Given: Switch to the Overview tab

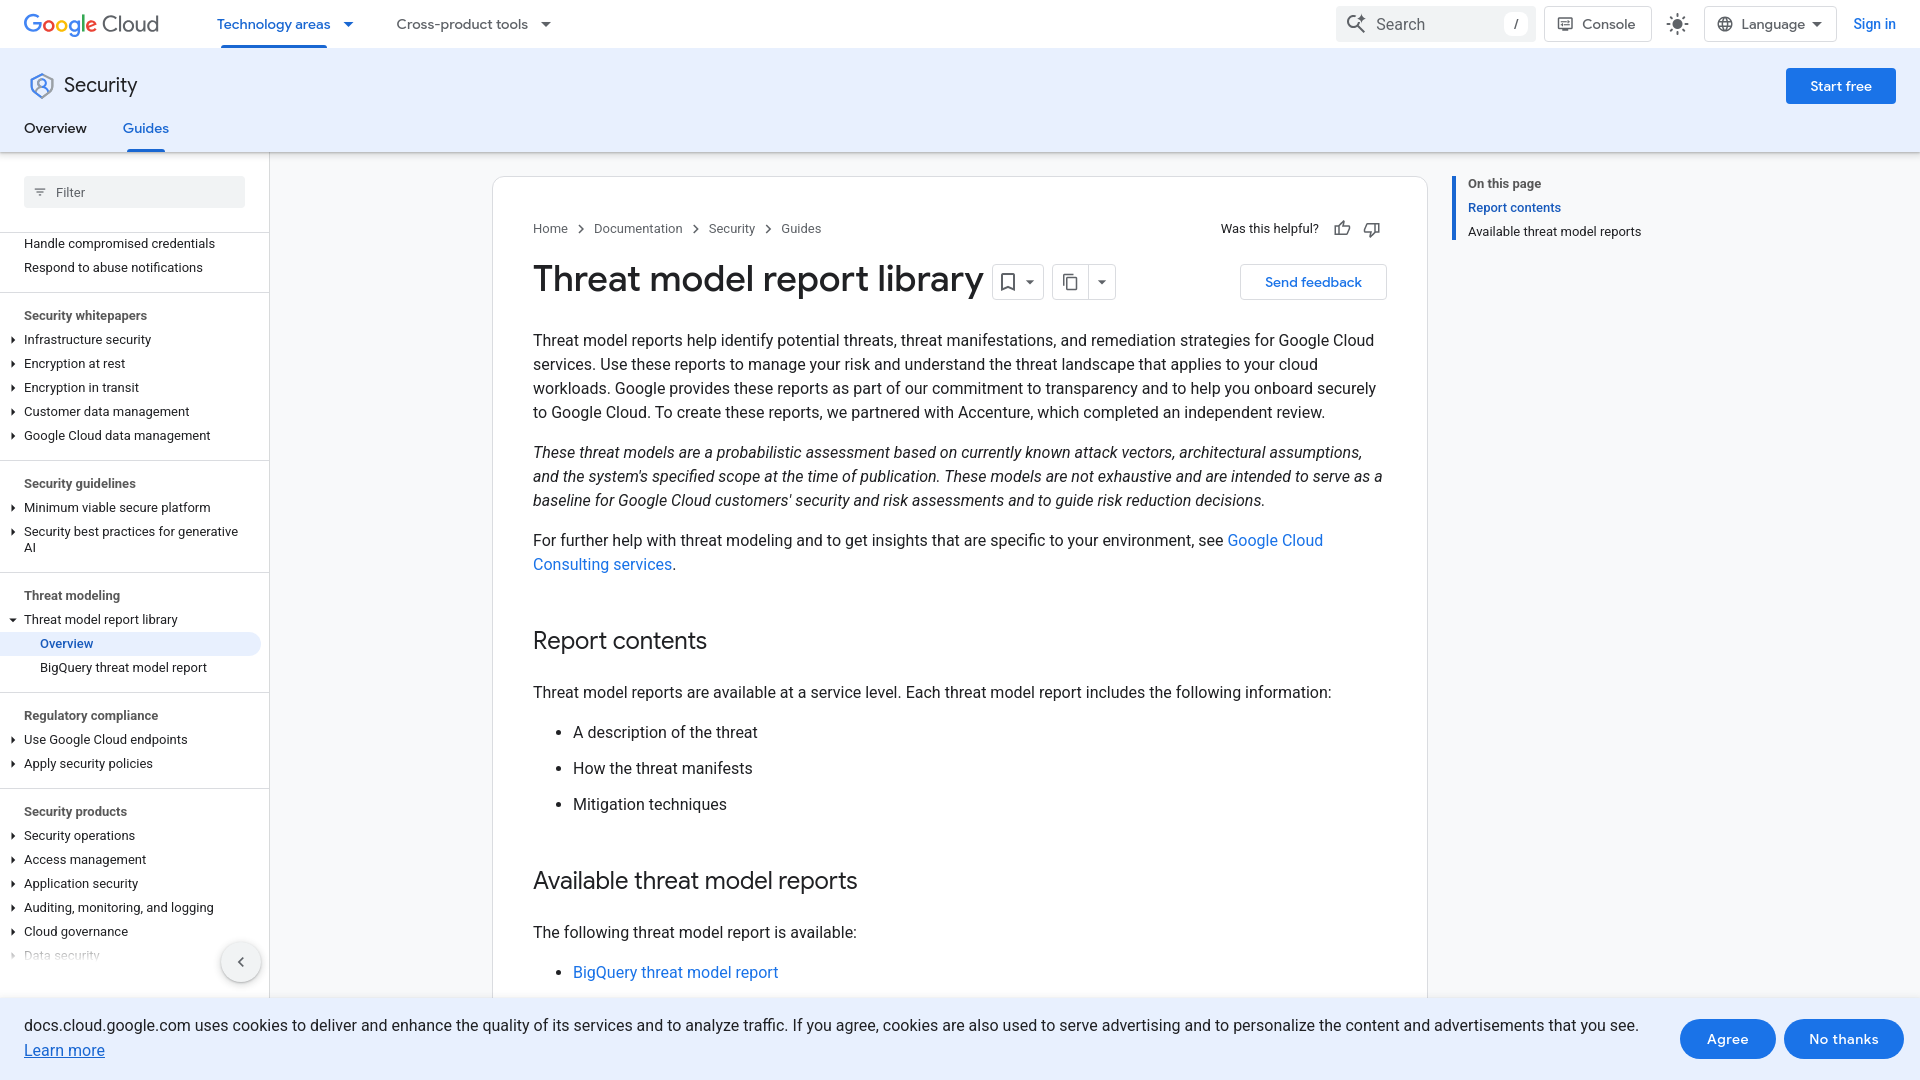Looking at the screenshot, I should (x=55, y=128).
